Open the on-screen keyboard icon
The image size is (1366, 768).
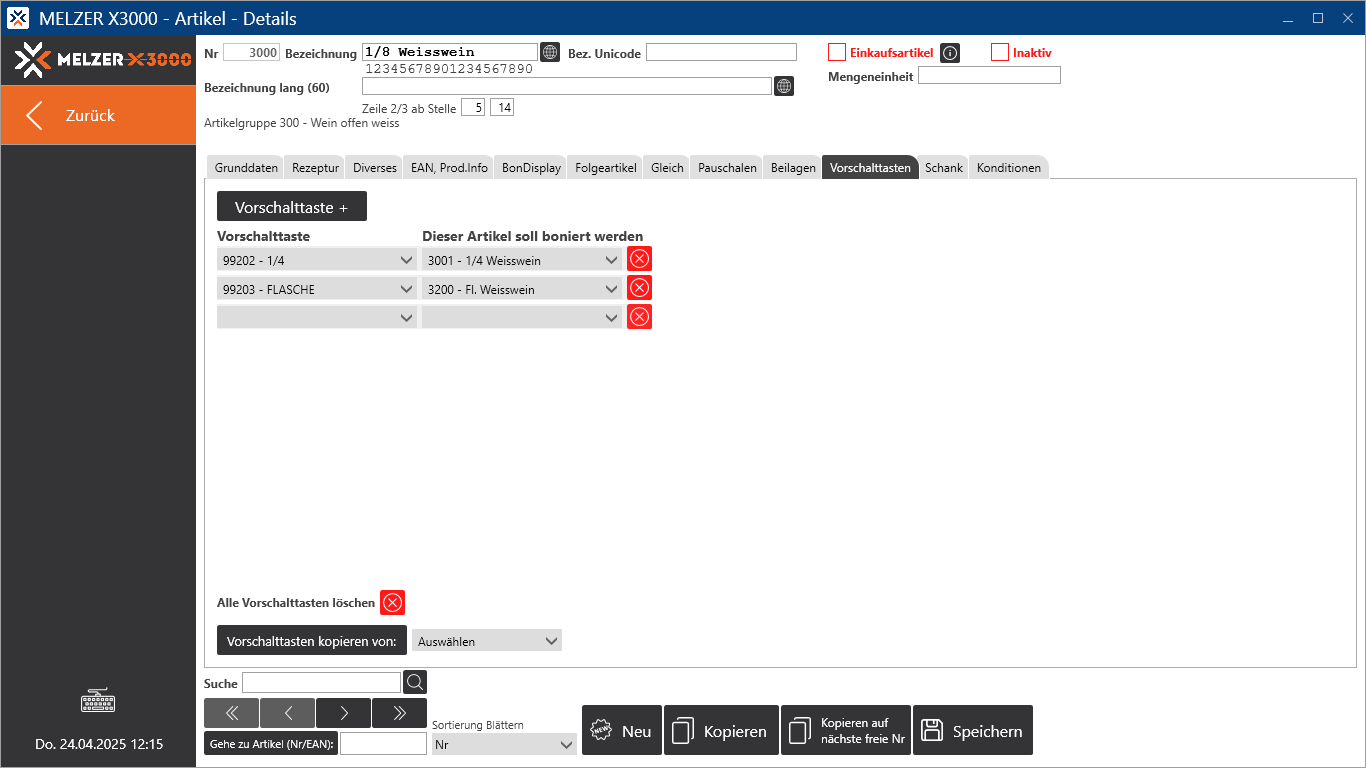click(98, 701)
